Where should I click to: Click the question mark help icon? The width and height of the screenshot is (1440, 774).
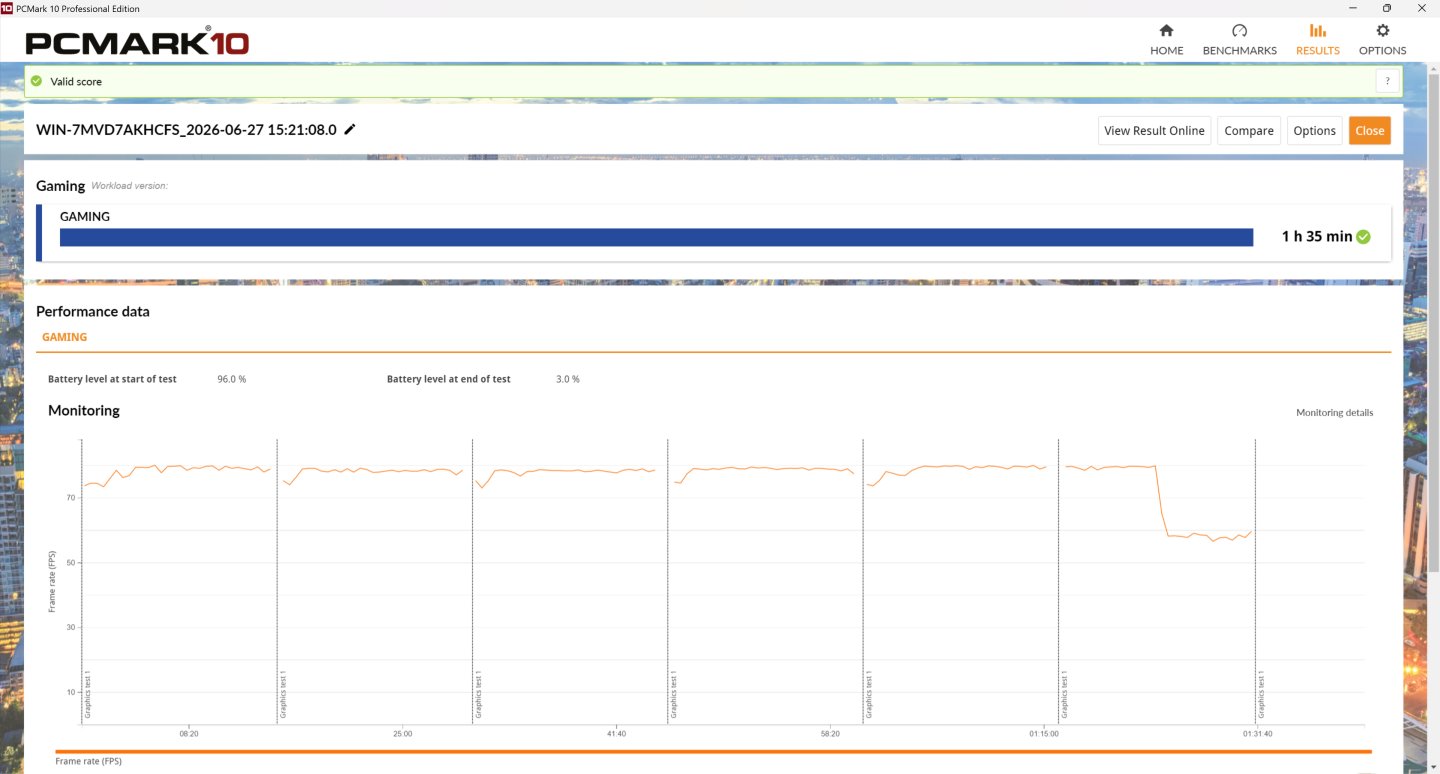[x=1387, y=81]
